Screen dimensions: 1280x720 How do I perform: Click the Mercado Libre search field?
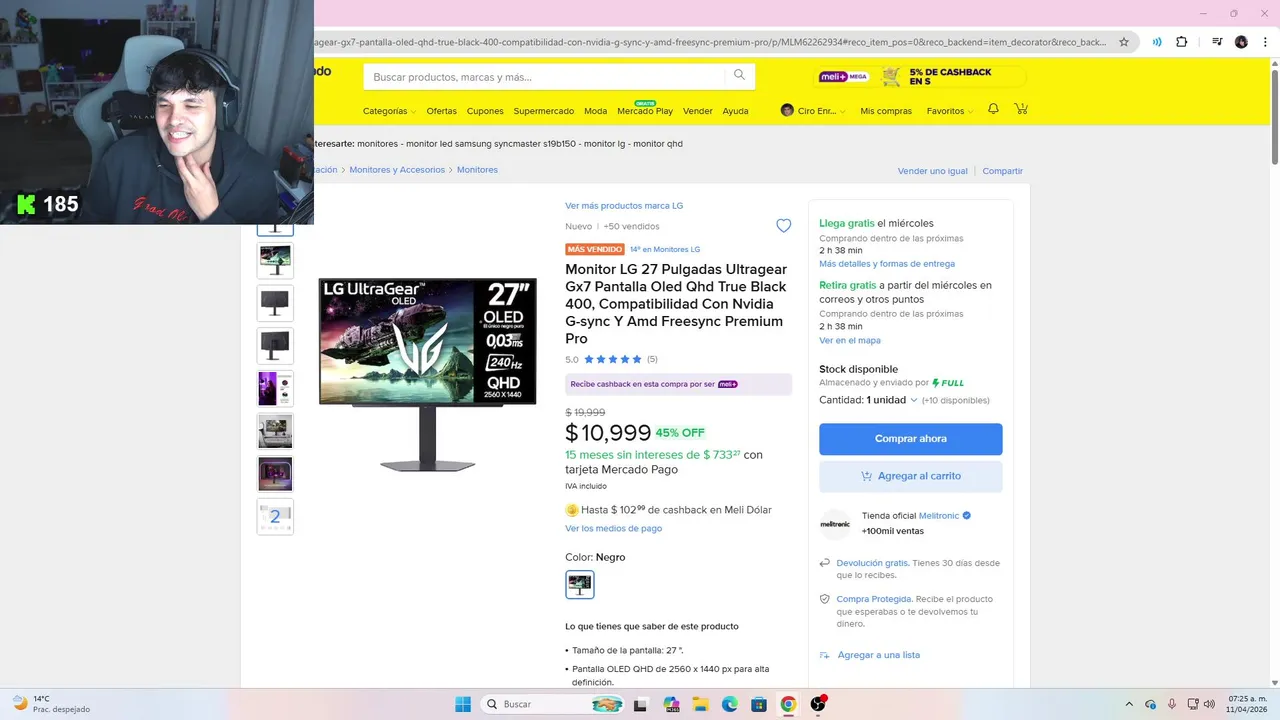[x=545, y=77]
